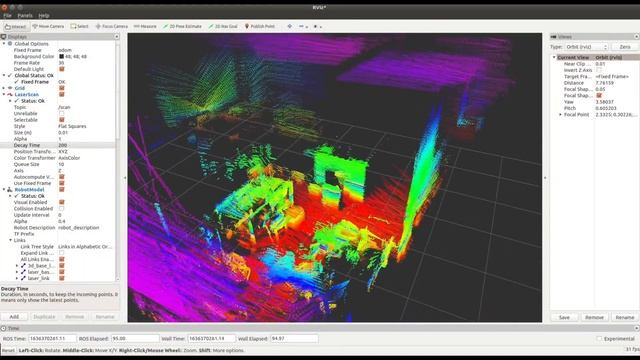Viewport: 640px width, 360px height.
Task: Open the remove-tool minus dropdown in toolbar
Action: pos(303,27)
